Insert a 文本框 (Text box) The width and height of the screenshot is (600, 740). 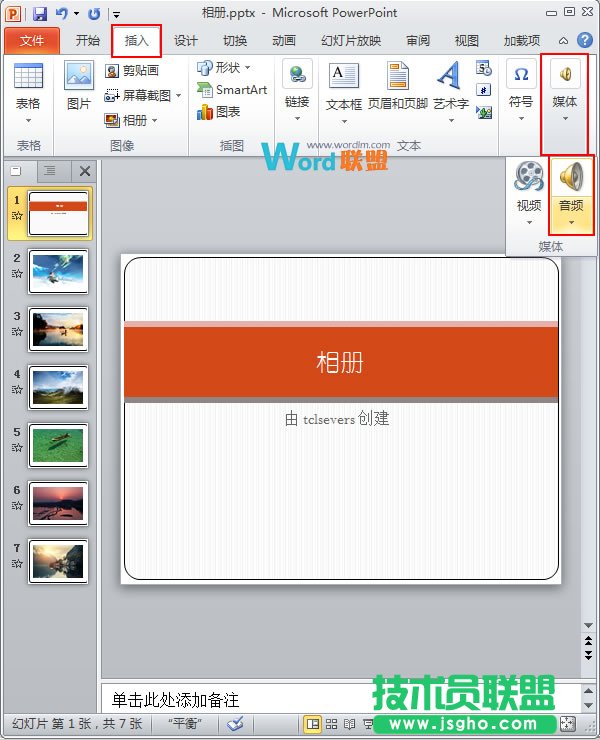point(344,78)
